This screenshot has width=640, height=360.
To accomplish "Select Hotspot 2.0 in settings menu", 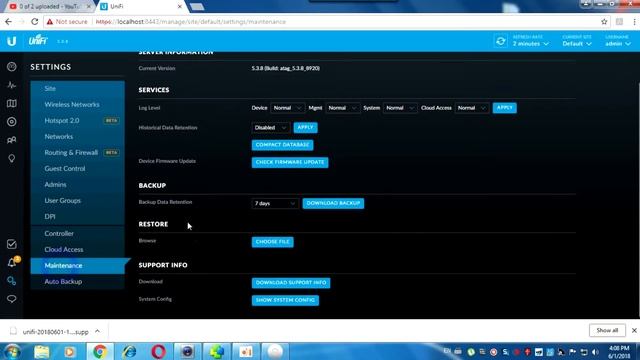I will click(78, 120).
